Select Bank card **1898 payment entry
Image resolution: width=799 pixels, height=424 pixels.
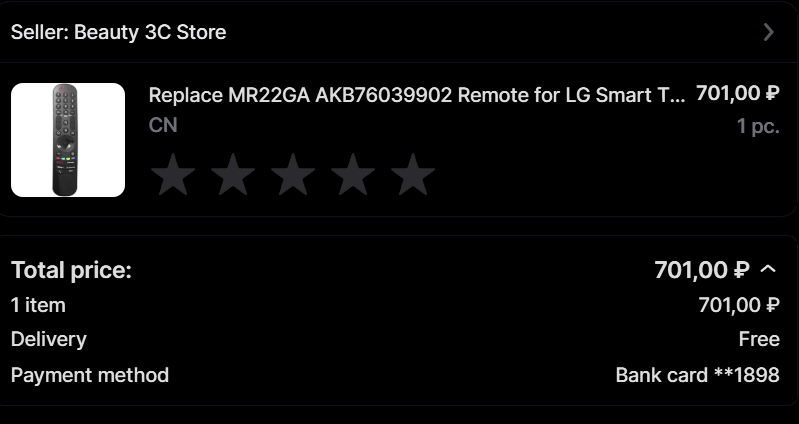(697, 375)
